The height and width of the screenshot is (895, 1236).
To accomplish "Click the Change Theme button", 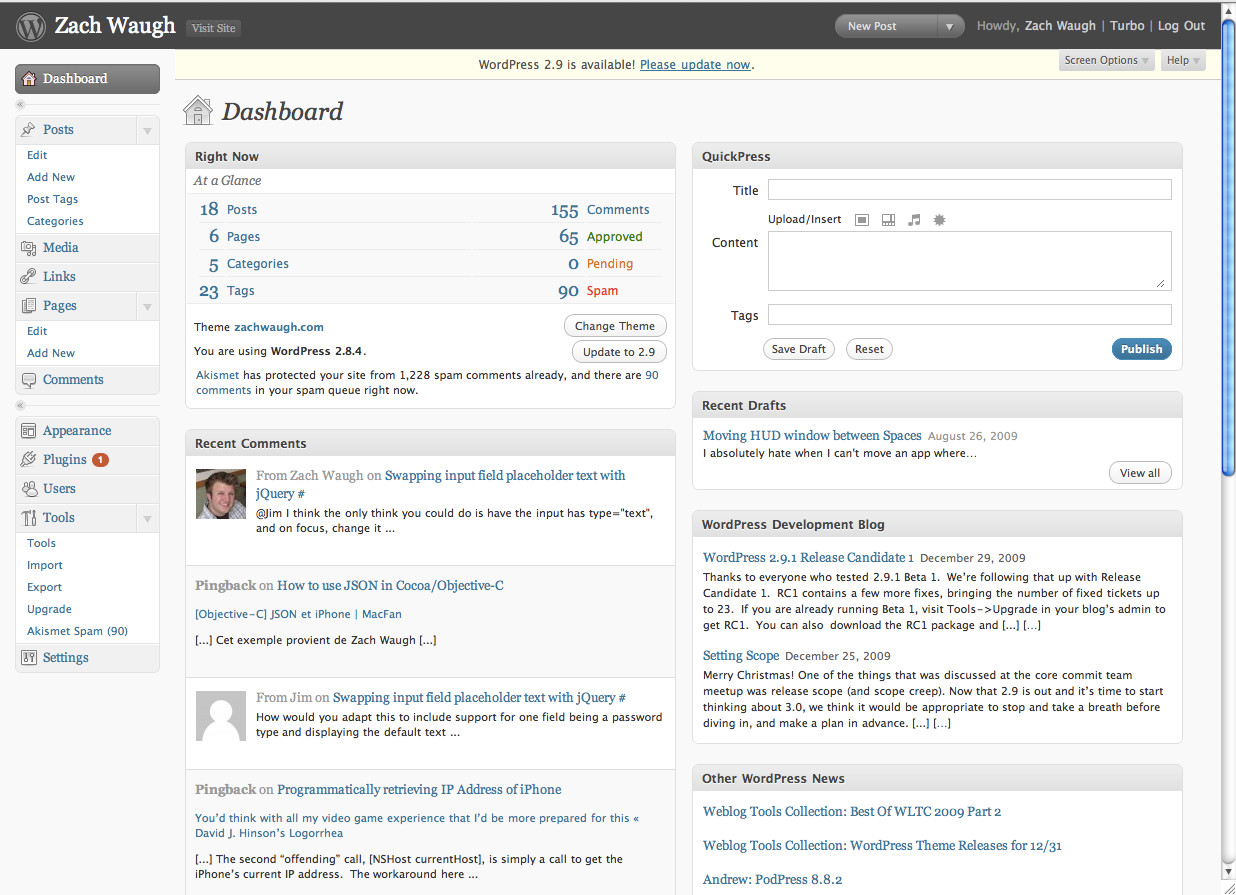I will pyautogui.click(x=615, y=326).
